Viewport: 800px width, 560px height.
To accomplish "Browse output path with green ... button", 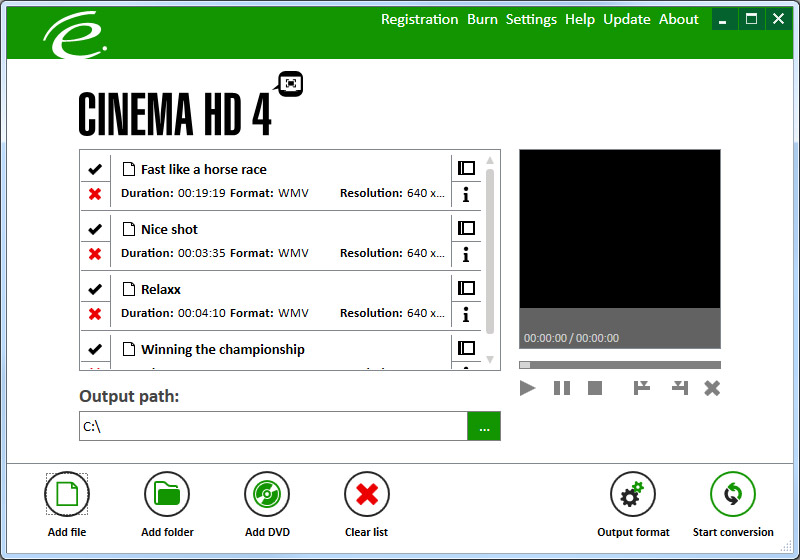I will (484, 426).
